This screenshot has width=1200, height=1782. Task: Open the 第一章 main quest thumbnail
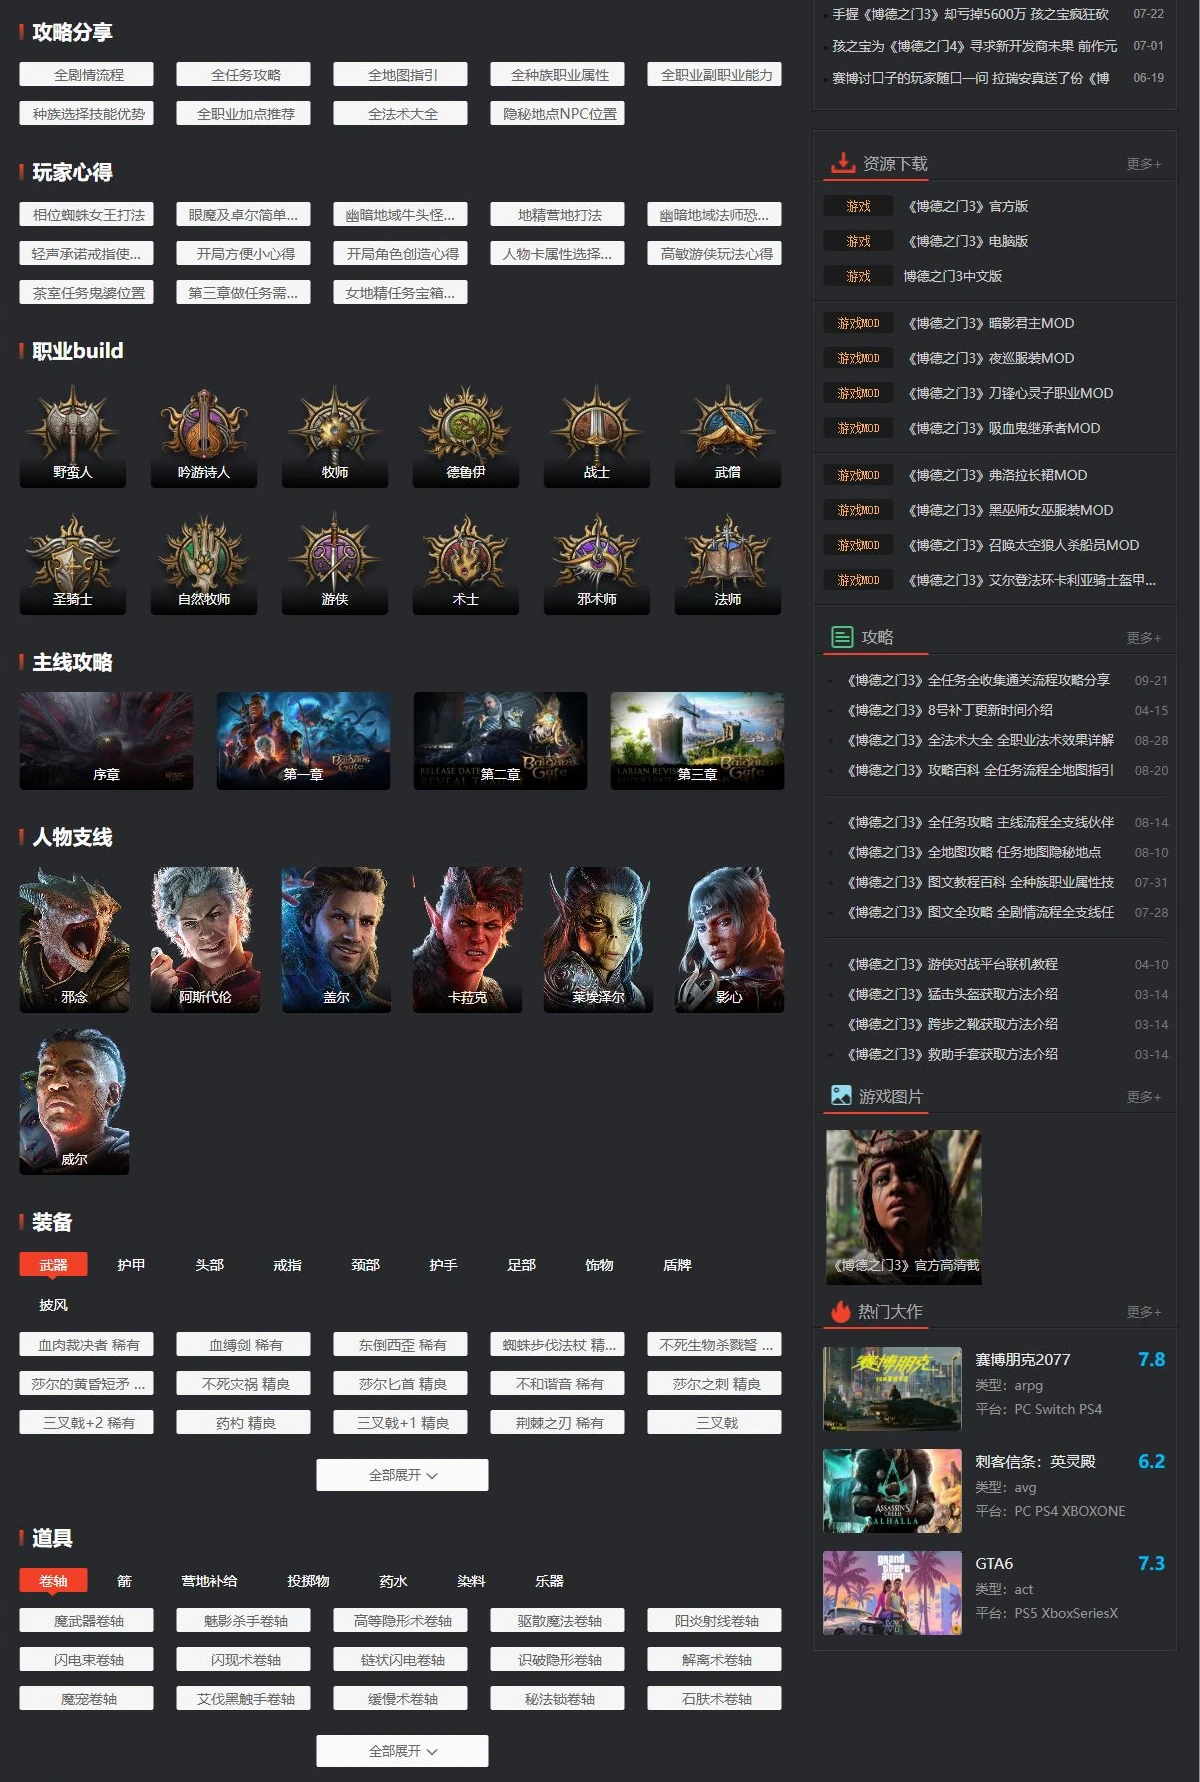click(303, 741)
